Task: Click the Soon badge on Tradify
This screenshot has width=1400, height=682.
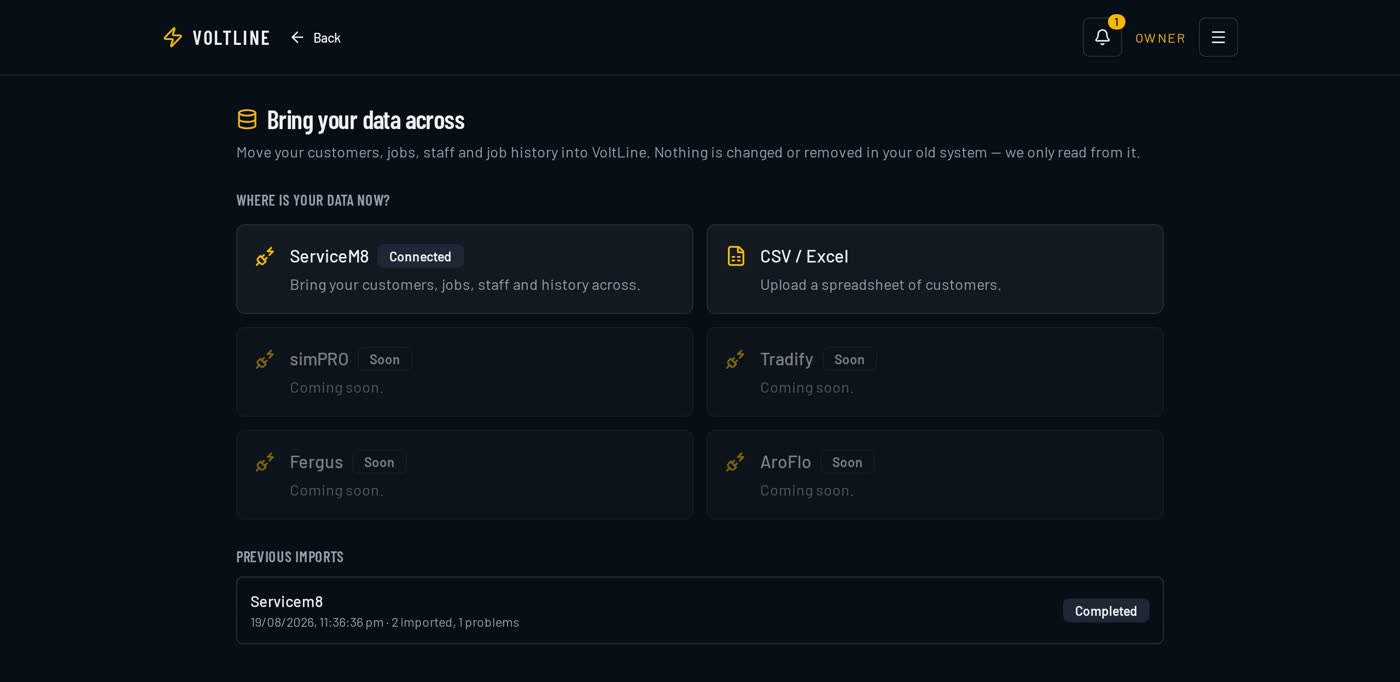Action: 849,359
